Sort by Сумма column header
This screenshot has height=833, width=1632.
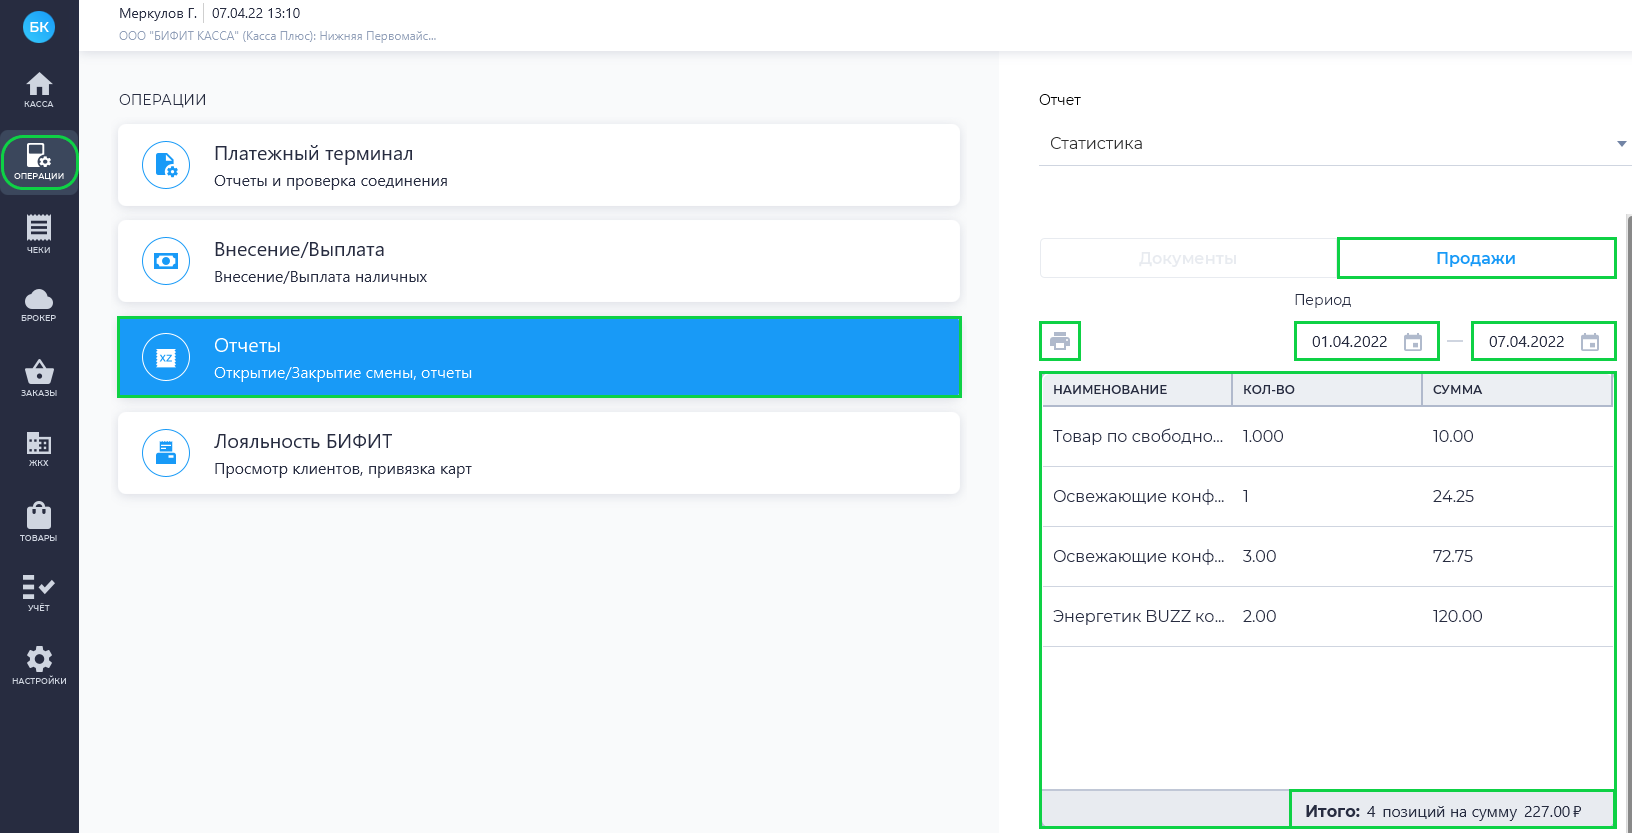(1517, 390)
